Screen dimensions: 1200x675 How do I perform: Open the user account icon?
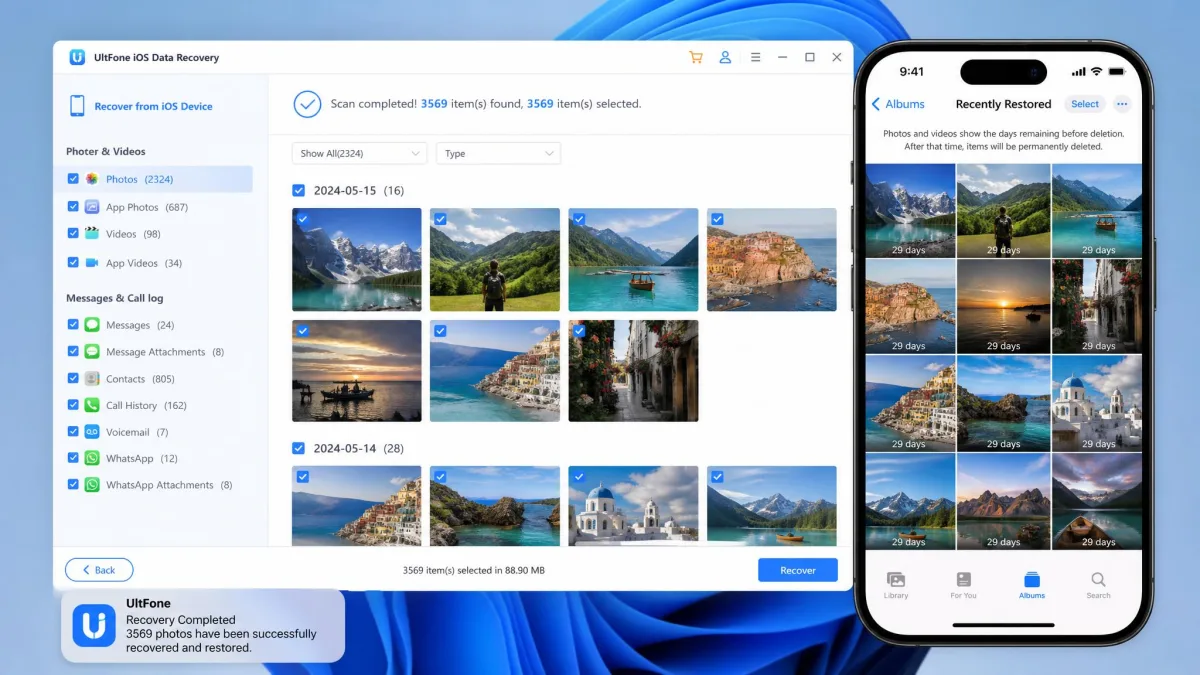click(726, 58)
